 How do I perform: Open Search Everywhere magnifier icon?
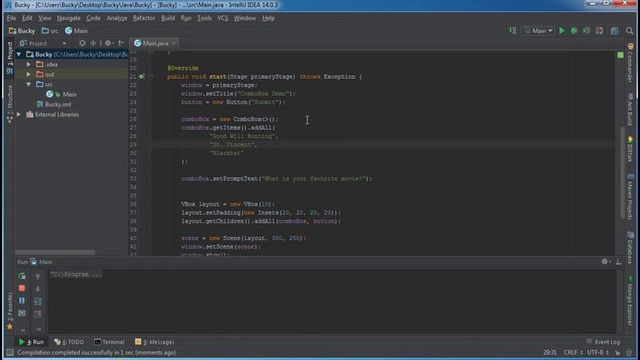pos(629,31)
